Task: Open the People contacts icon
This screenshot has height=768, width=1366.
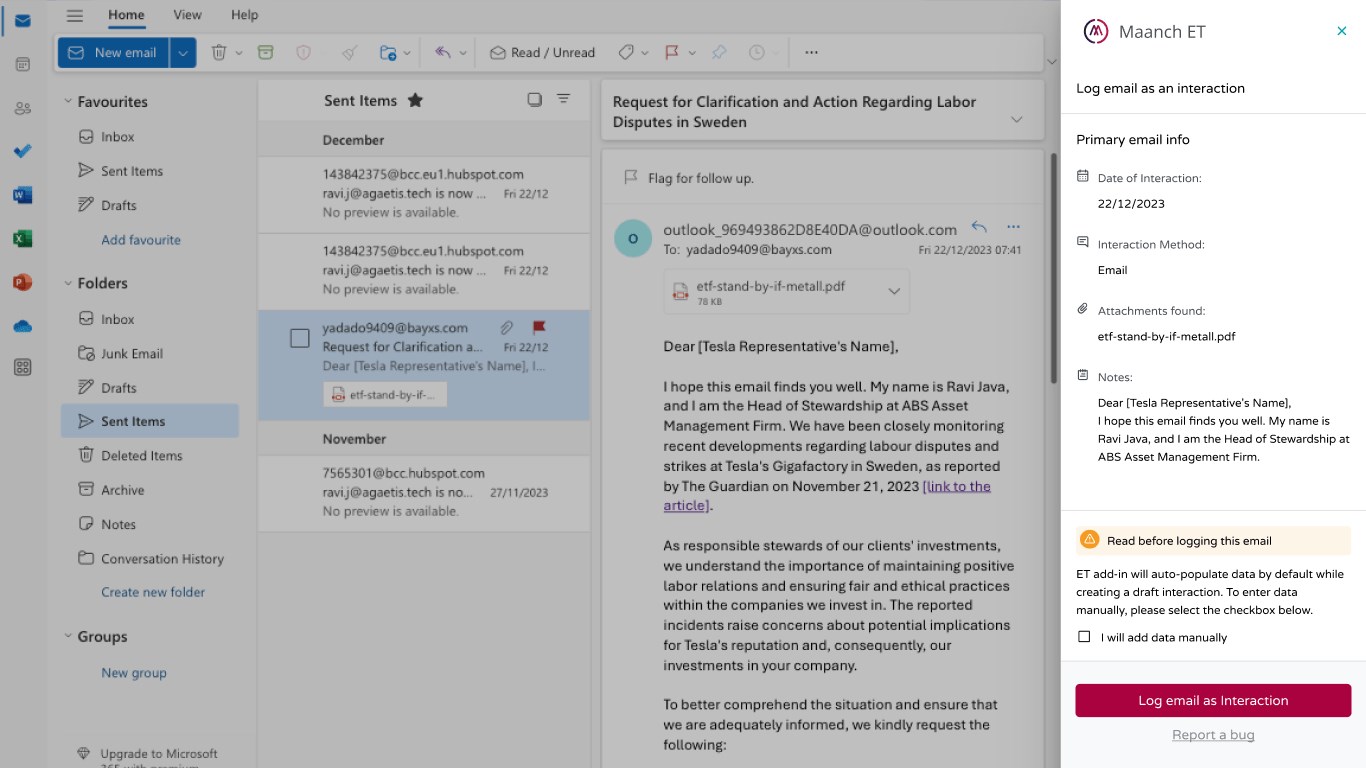Action: pyautogui.click(x=22, y=108)
